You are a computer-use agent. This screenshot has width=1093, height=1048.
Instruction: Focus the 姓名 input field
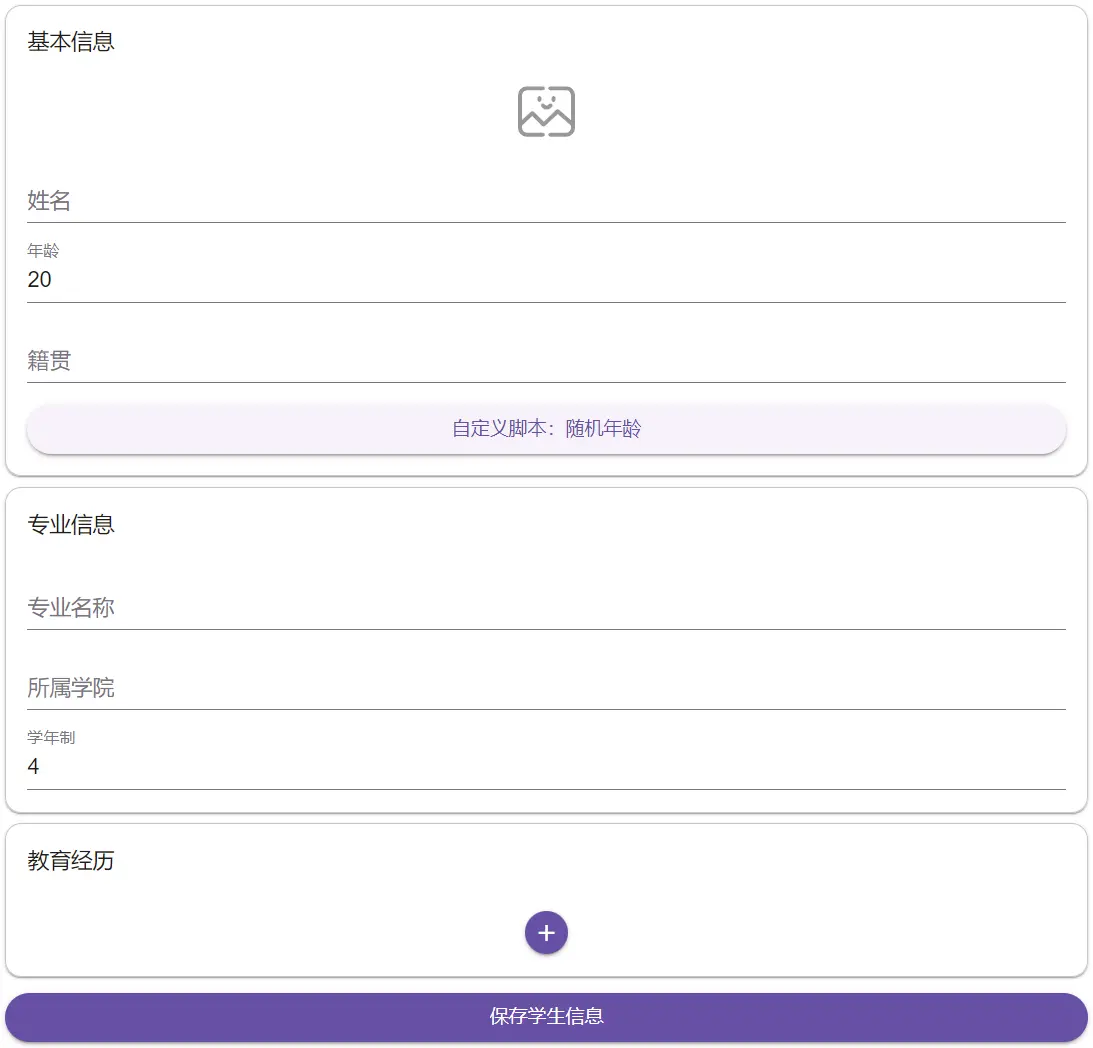click(x=546, y=201)
